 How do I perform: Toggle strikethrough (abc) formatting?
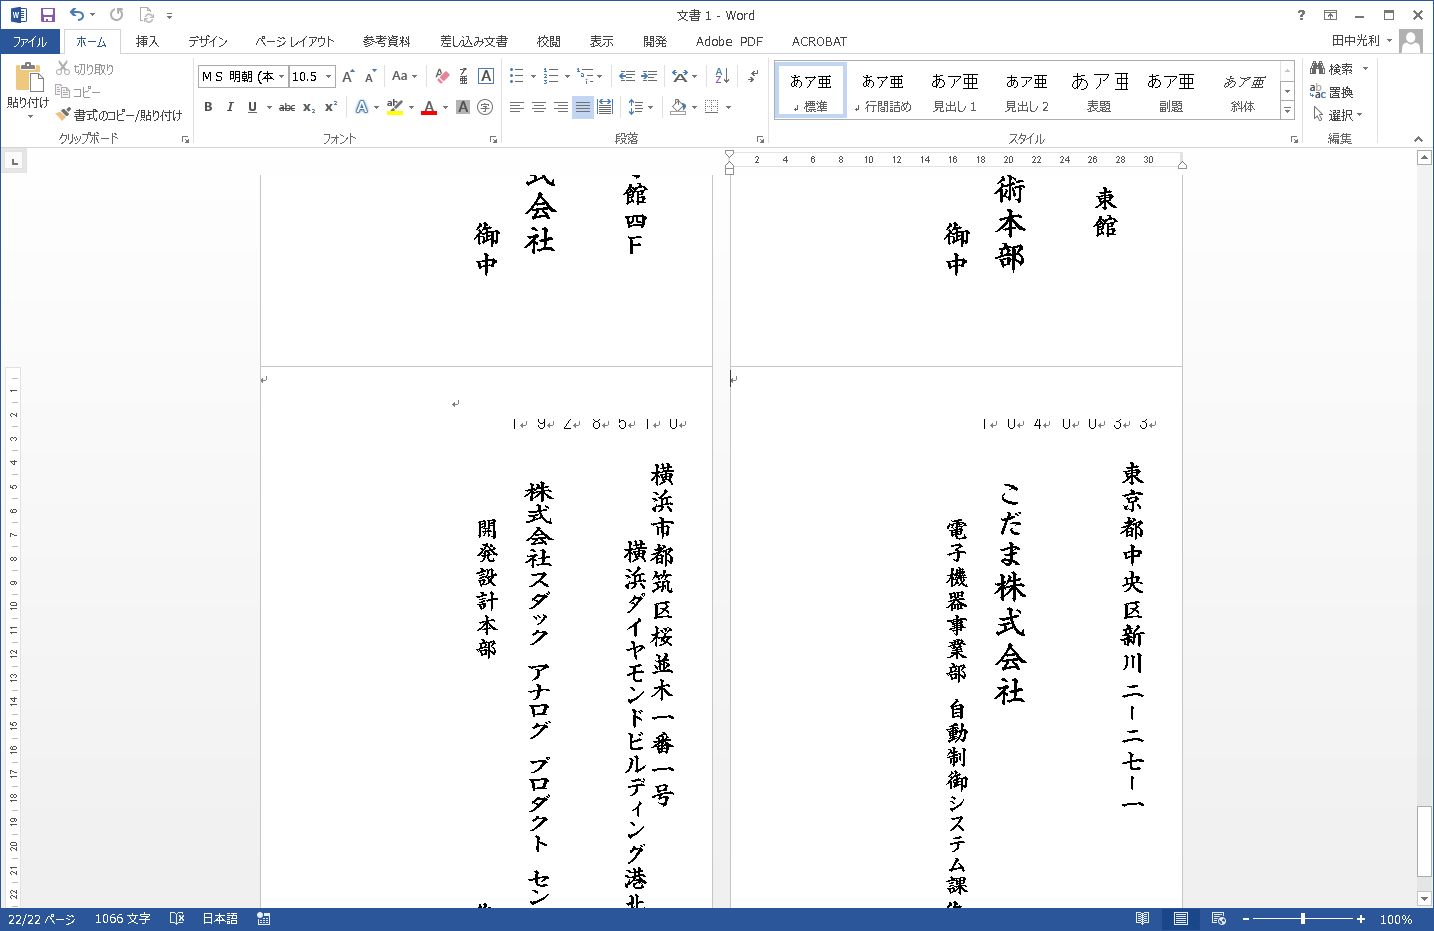pyautogui.click(x=287, y=107)
